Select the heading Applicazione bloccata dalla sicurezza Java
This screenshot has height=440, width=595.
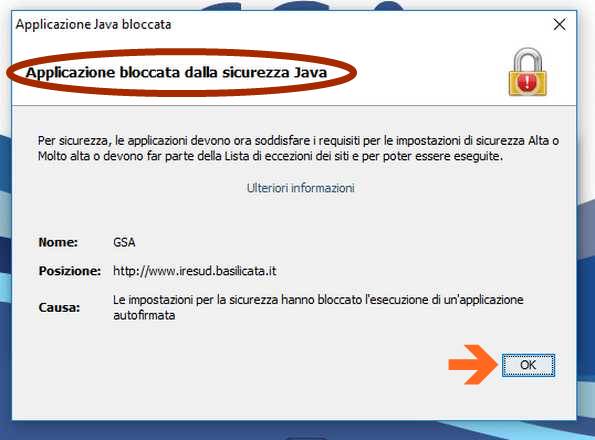pos(176,72)
